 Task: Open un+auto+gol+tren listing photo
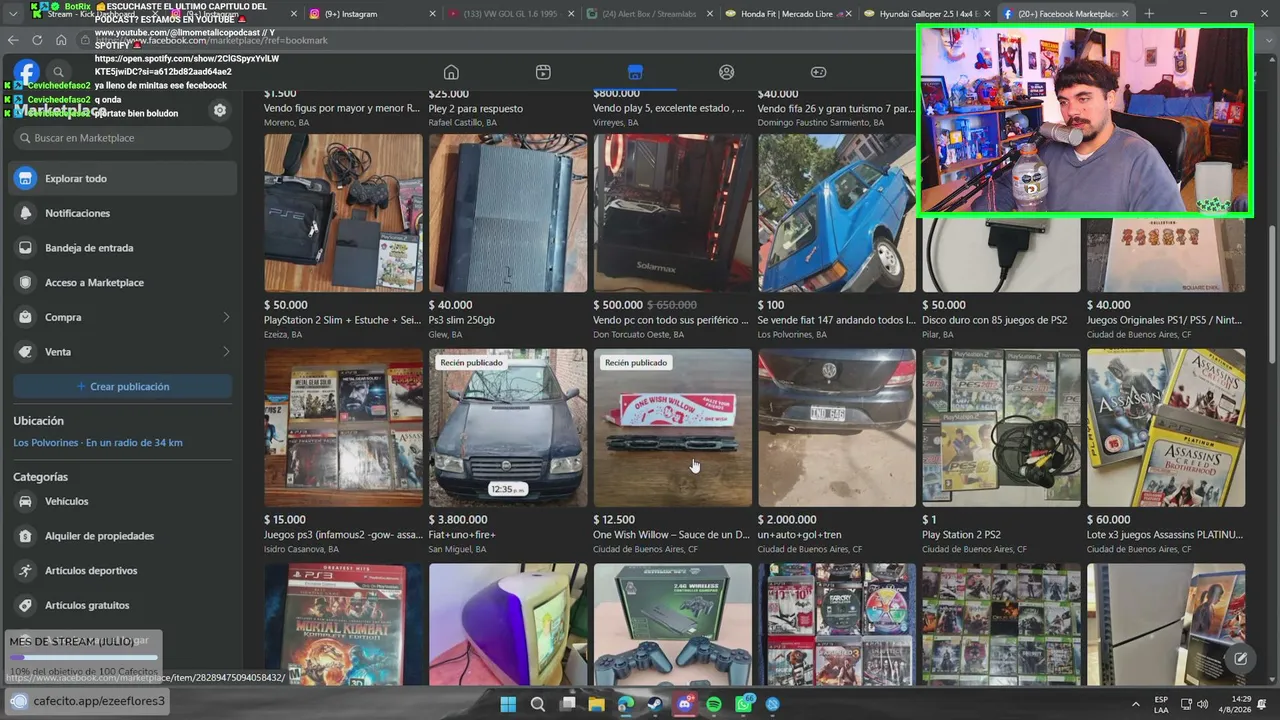pyautogui.click(x=837, y=428)
